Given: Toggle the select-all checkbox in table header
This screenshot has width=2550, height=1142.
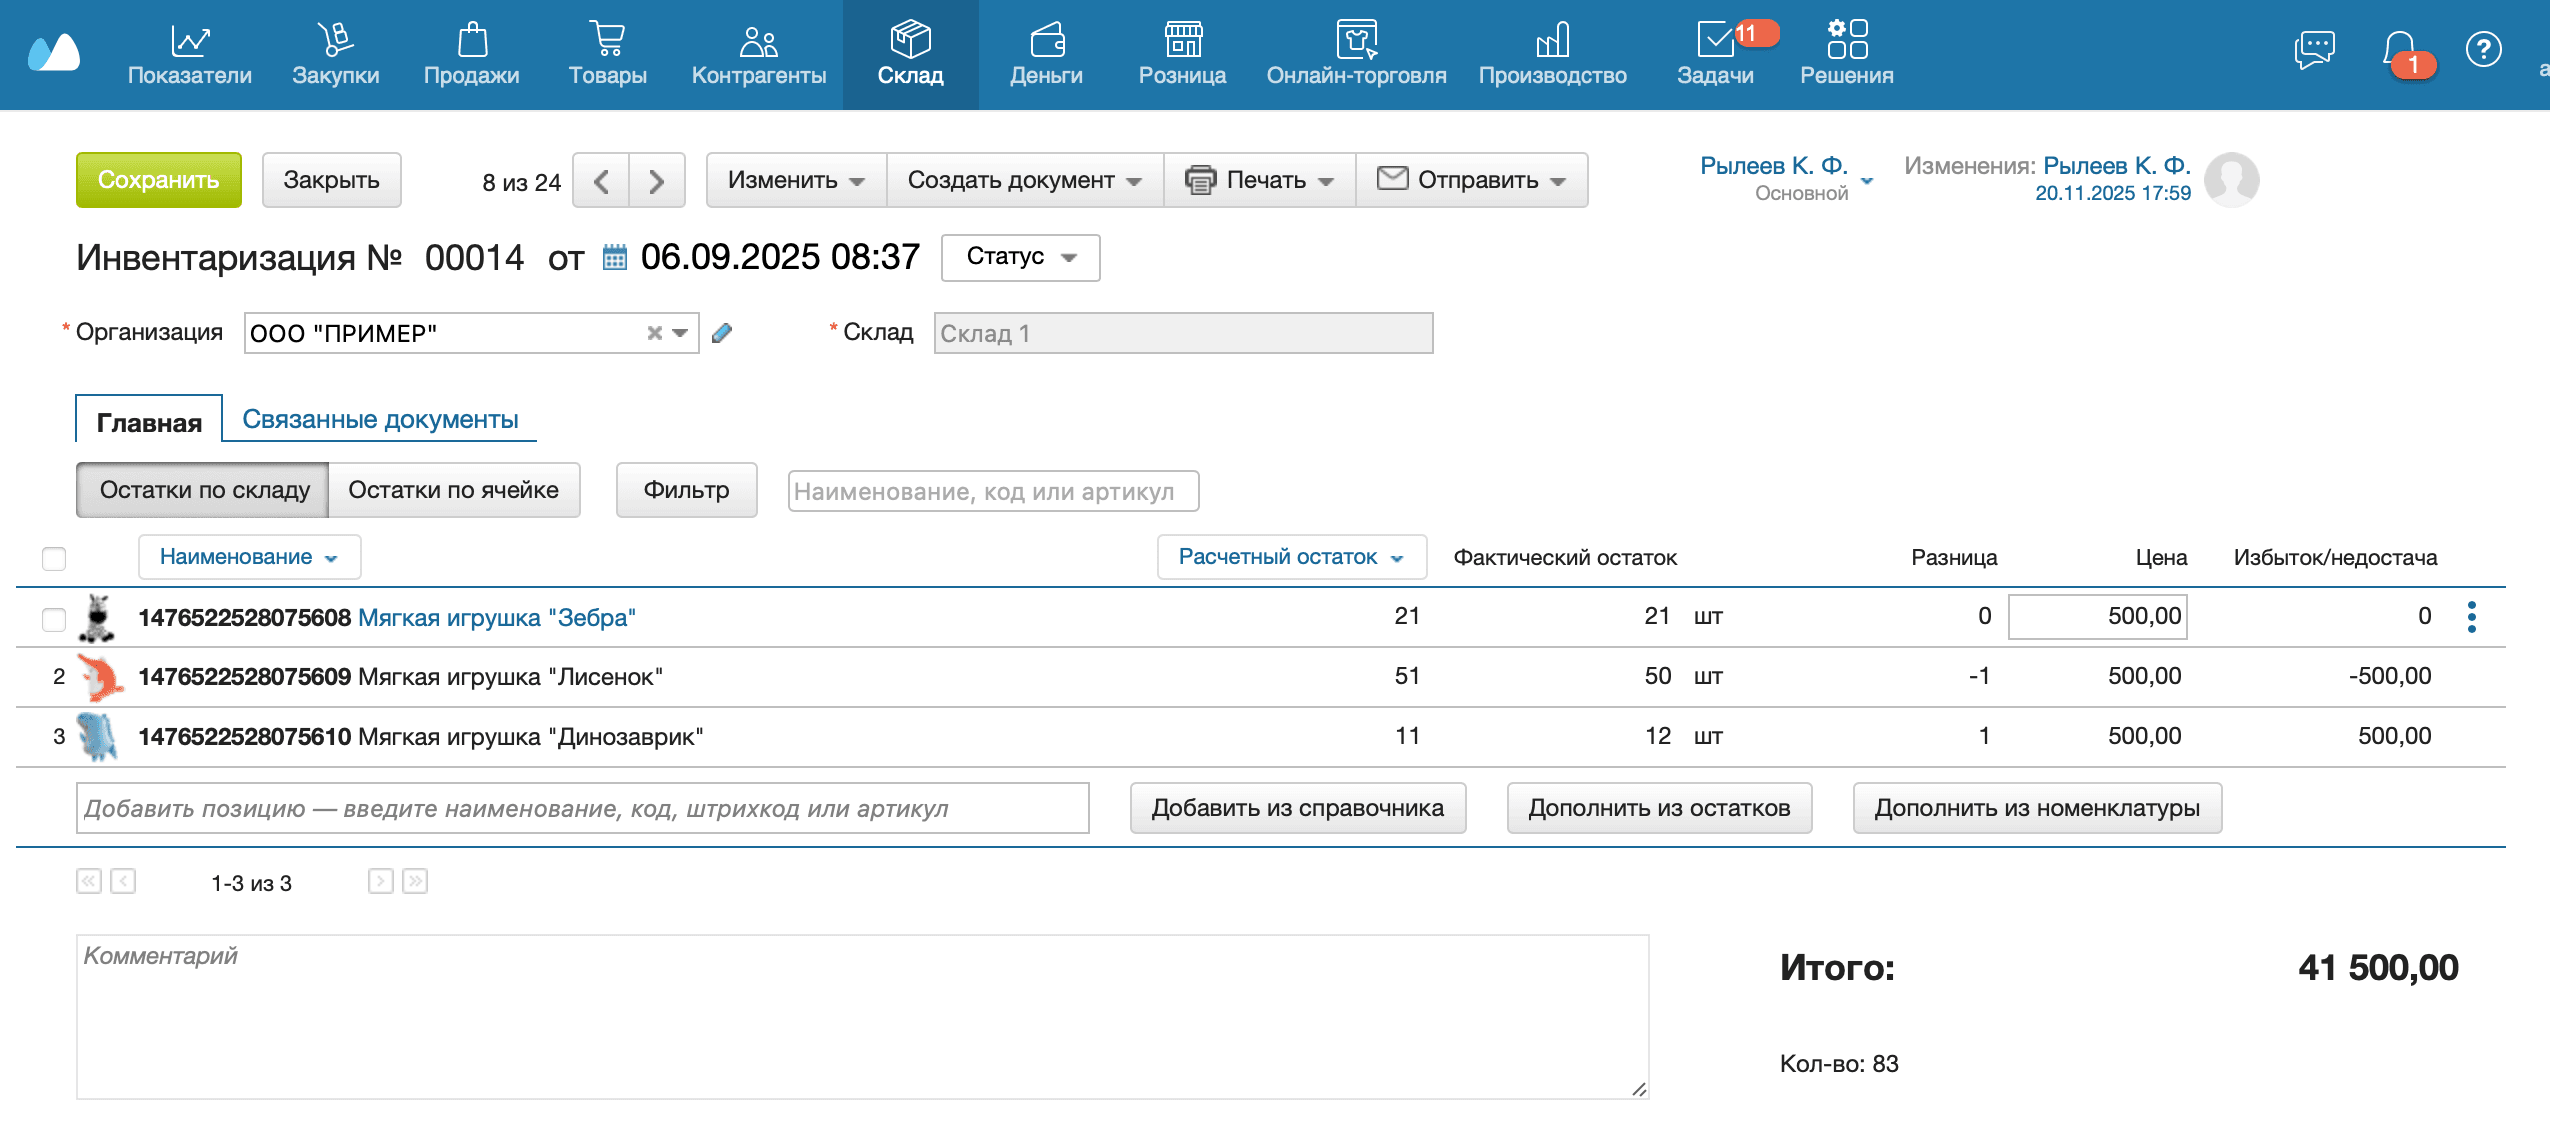Looking at the screenshot, I should pos(54,558).
